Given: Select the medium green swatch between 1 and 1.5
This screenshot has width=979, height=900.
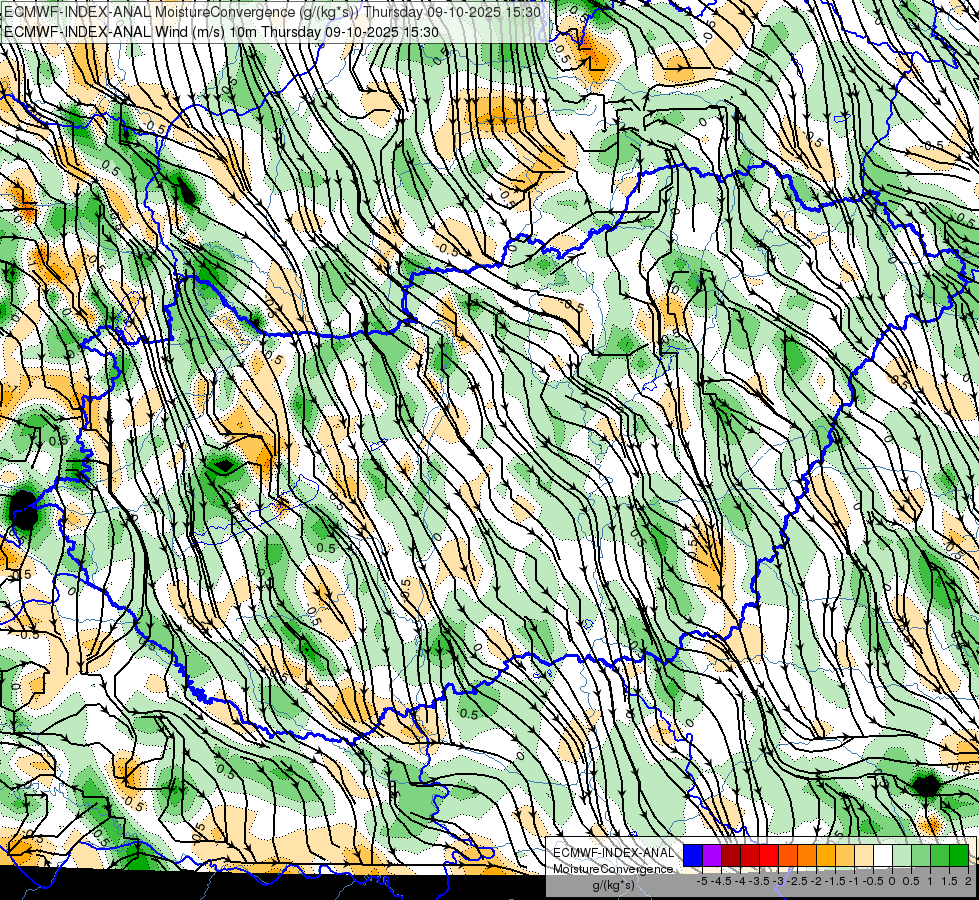Looking at the screenshot, I should (940, 855).
